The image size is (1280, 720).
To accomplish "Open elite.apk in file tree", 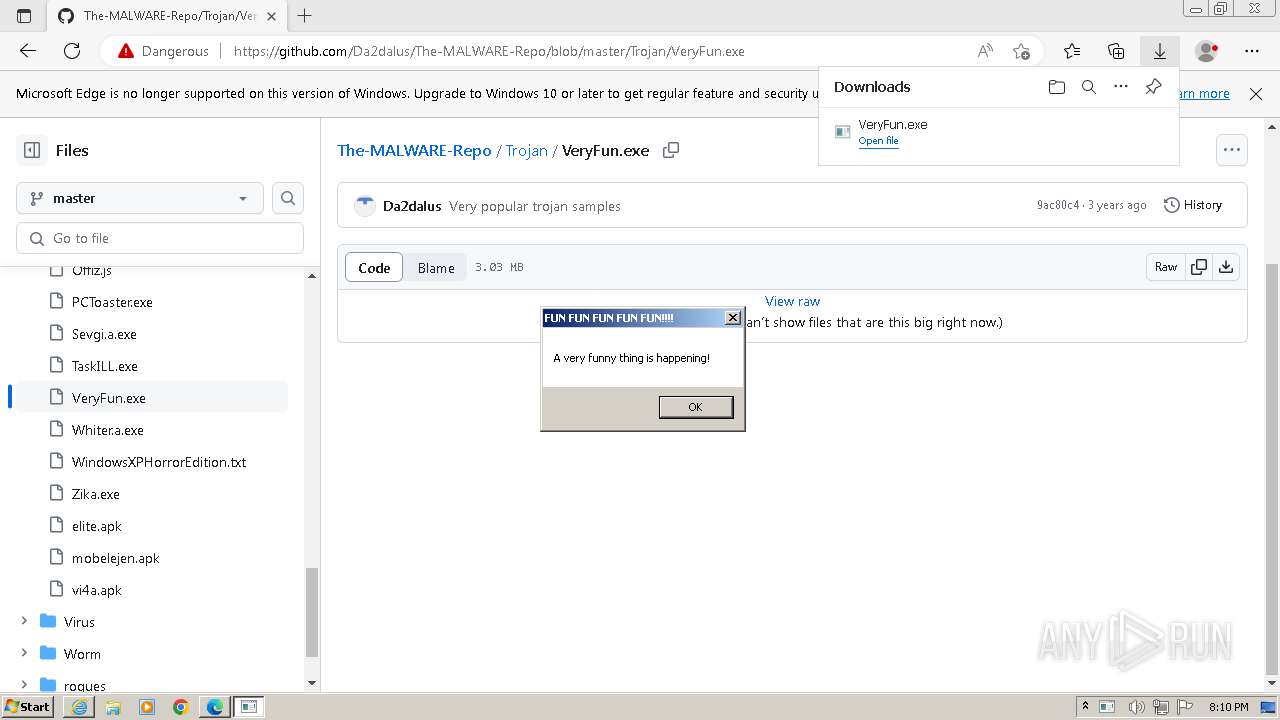I will (x=97, y=526).
